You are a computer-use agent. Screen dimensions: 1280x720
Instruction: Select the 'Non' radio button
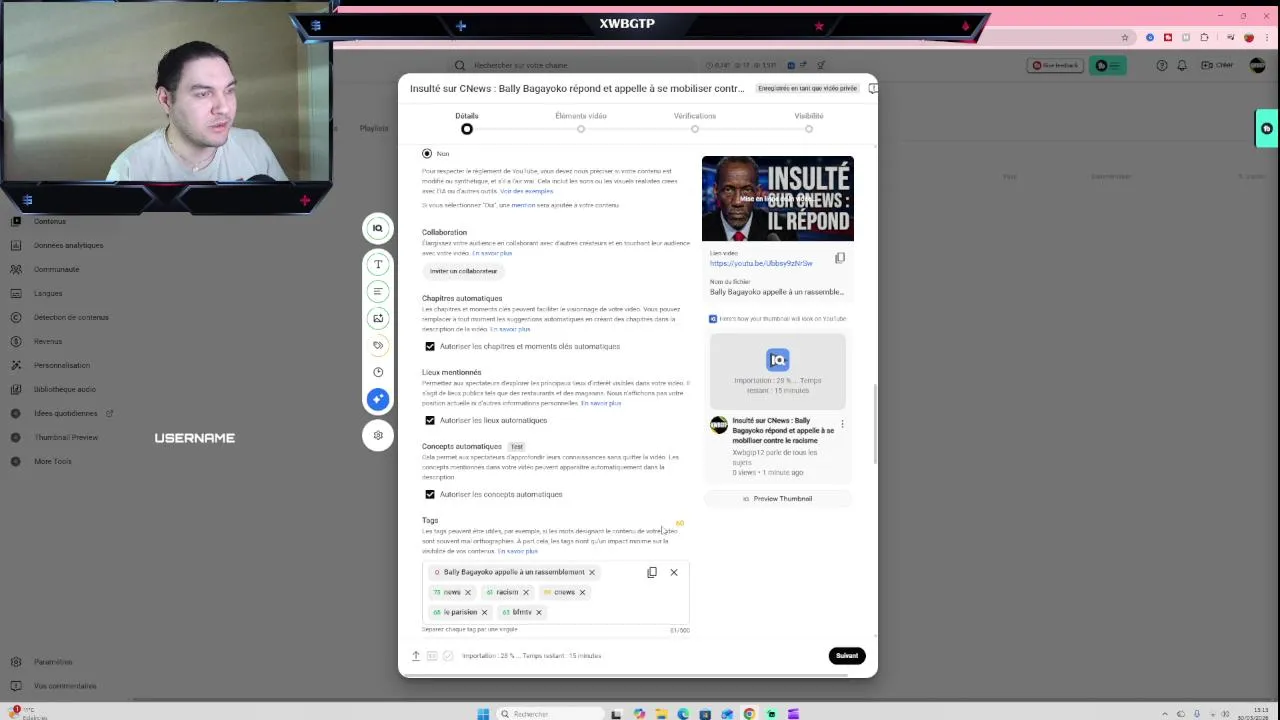[x=427, y=153]
